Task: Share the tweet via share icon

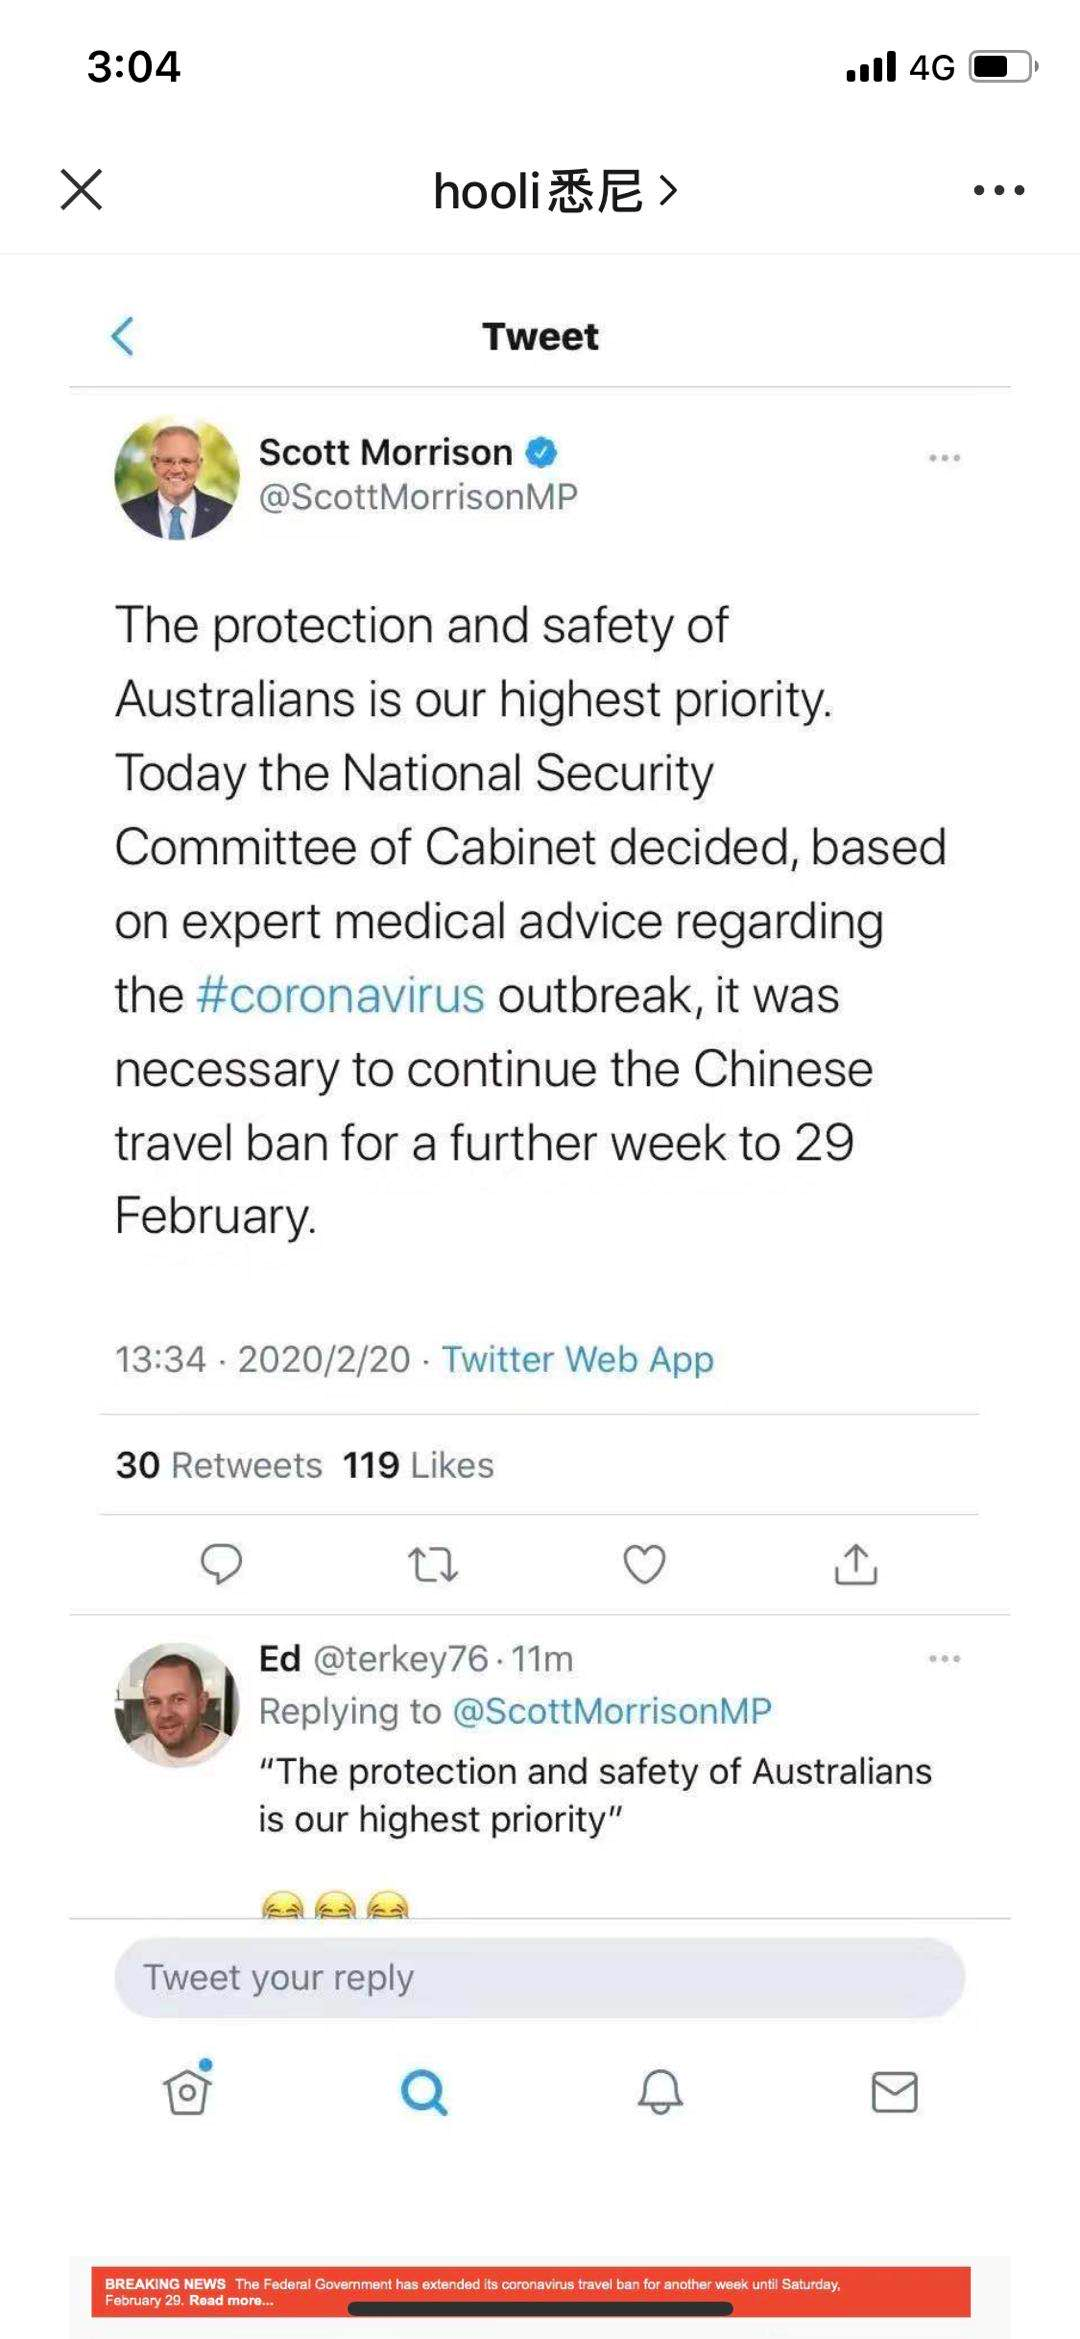Action: 856,1564
